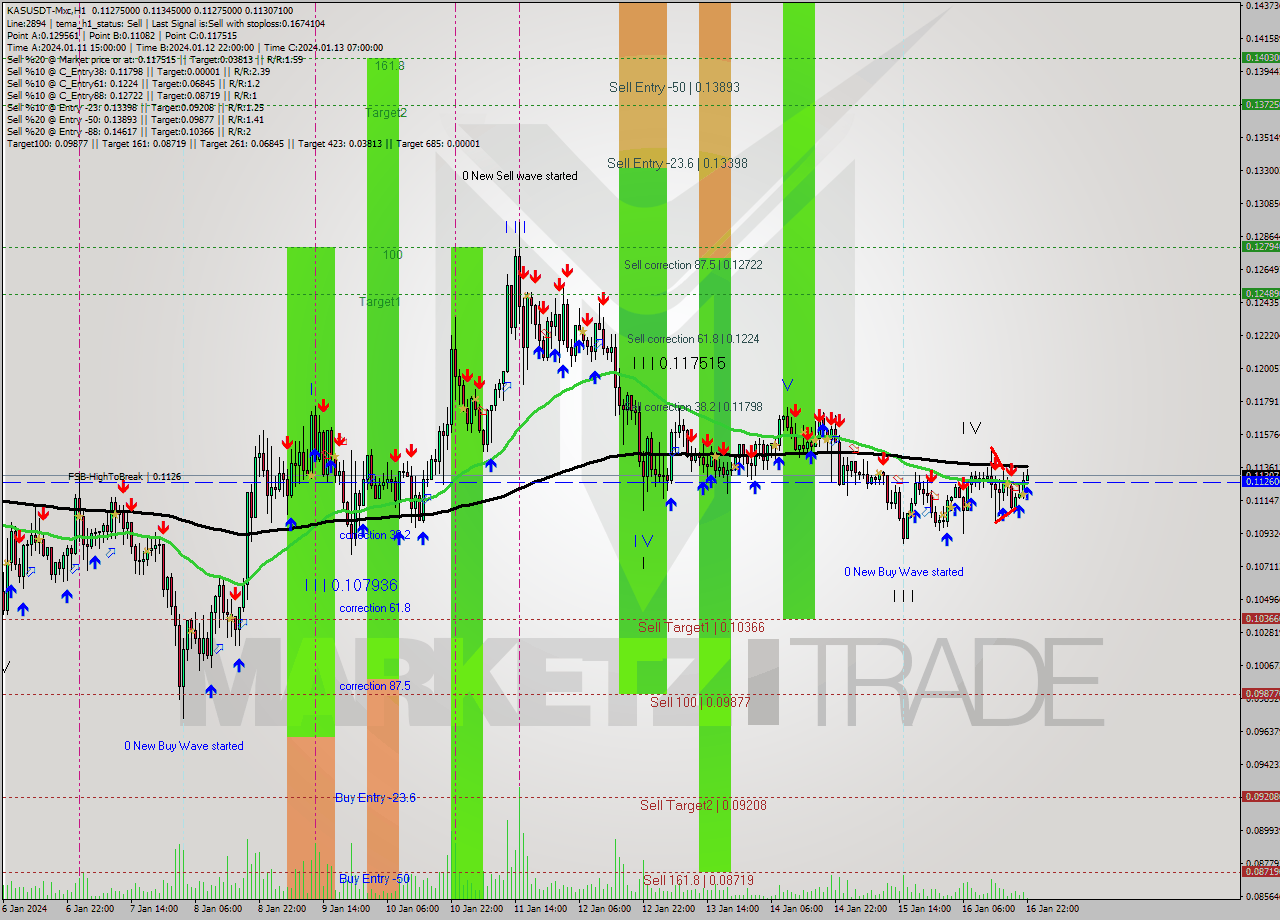Click the '16 Jan 22:00' time label

click(1052, 909)
